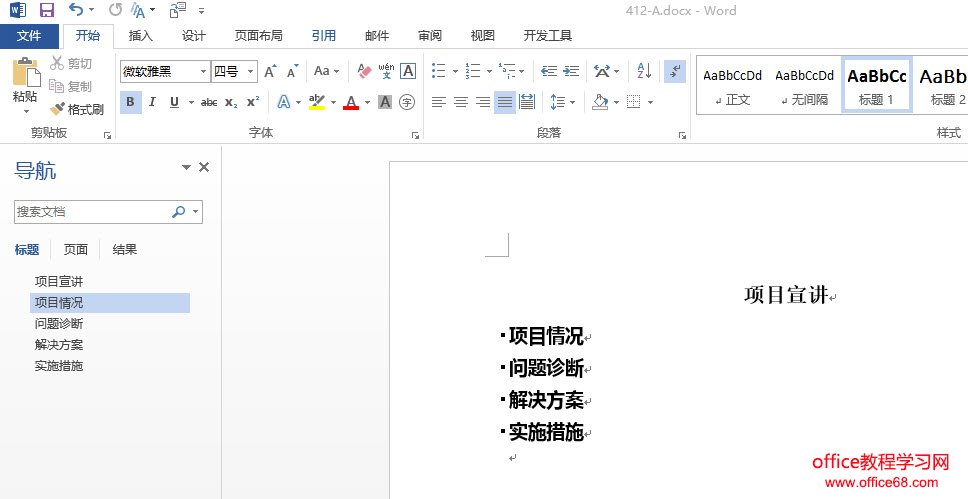The image size is (968, 499).
Task: Click the clear formatting eraser icon
Action: pyautogui.click(x=364, y=72)
